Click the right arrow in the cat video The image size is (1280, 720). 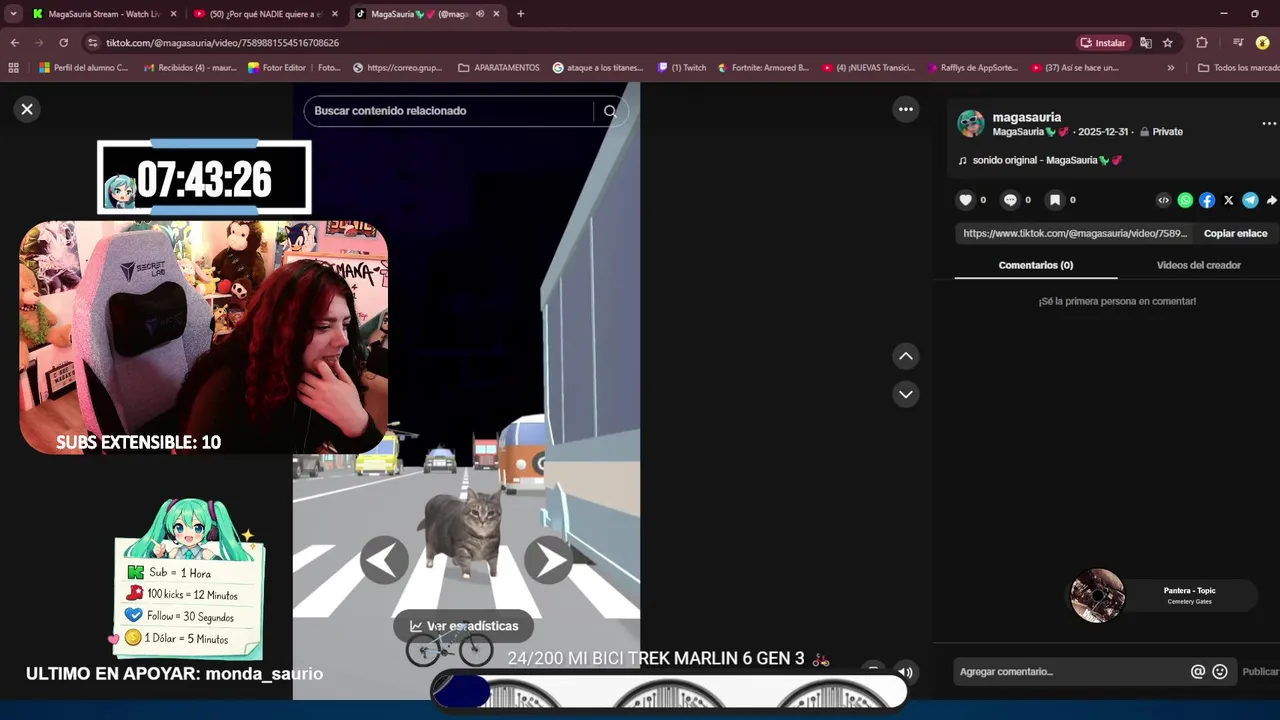coord(548,560)
